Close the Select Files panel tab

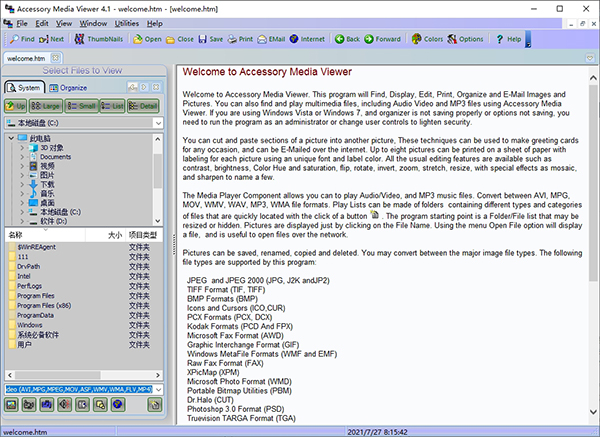(156, 87)
